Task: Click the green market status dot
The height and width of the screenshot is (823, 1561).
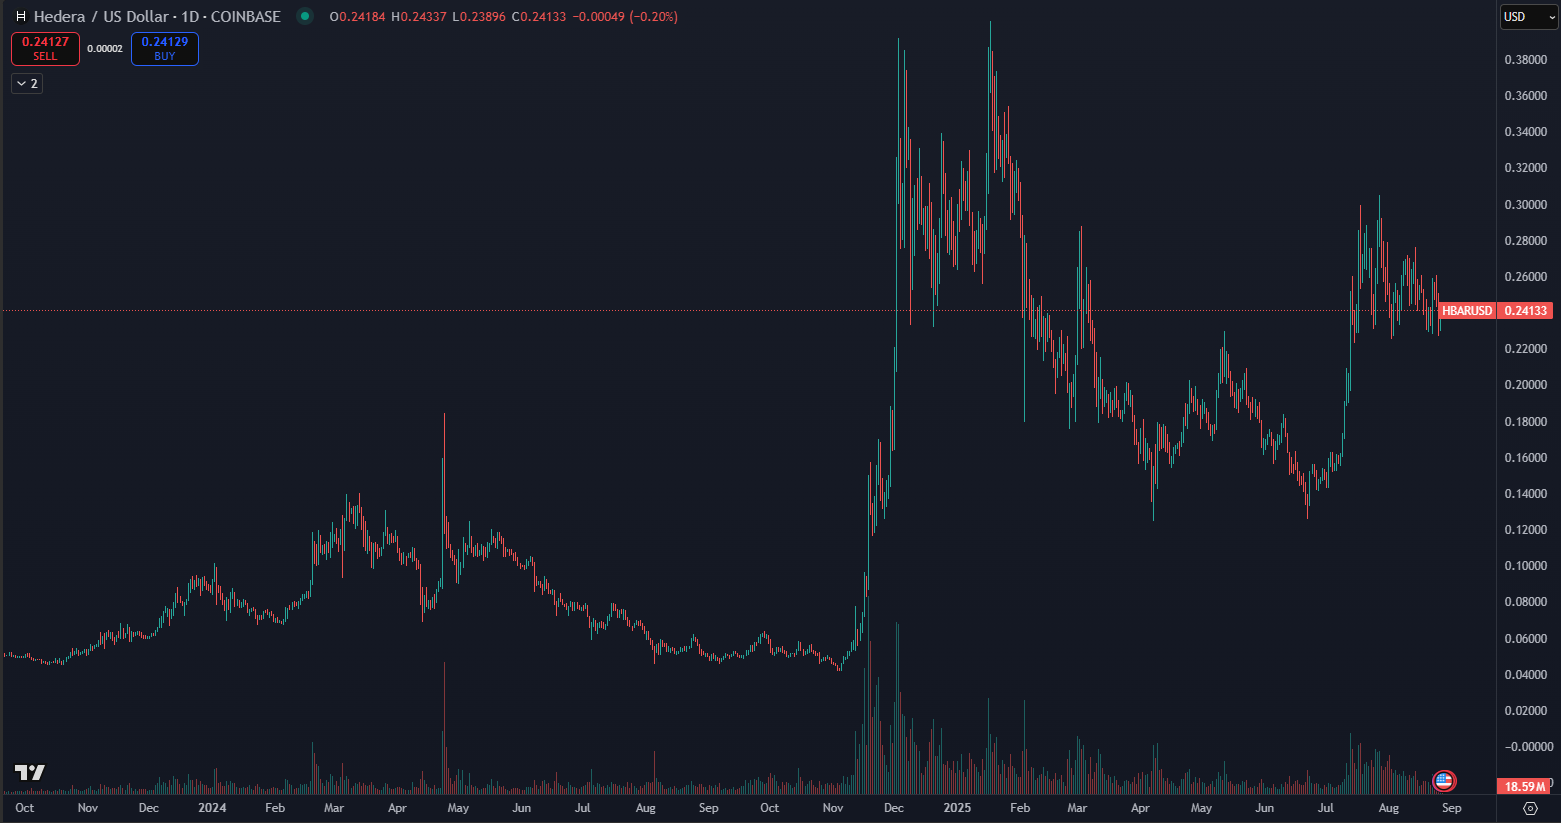Action: point(305,16)
